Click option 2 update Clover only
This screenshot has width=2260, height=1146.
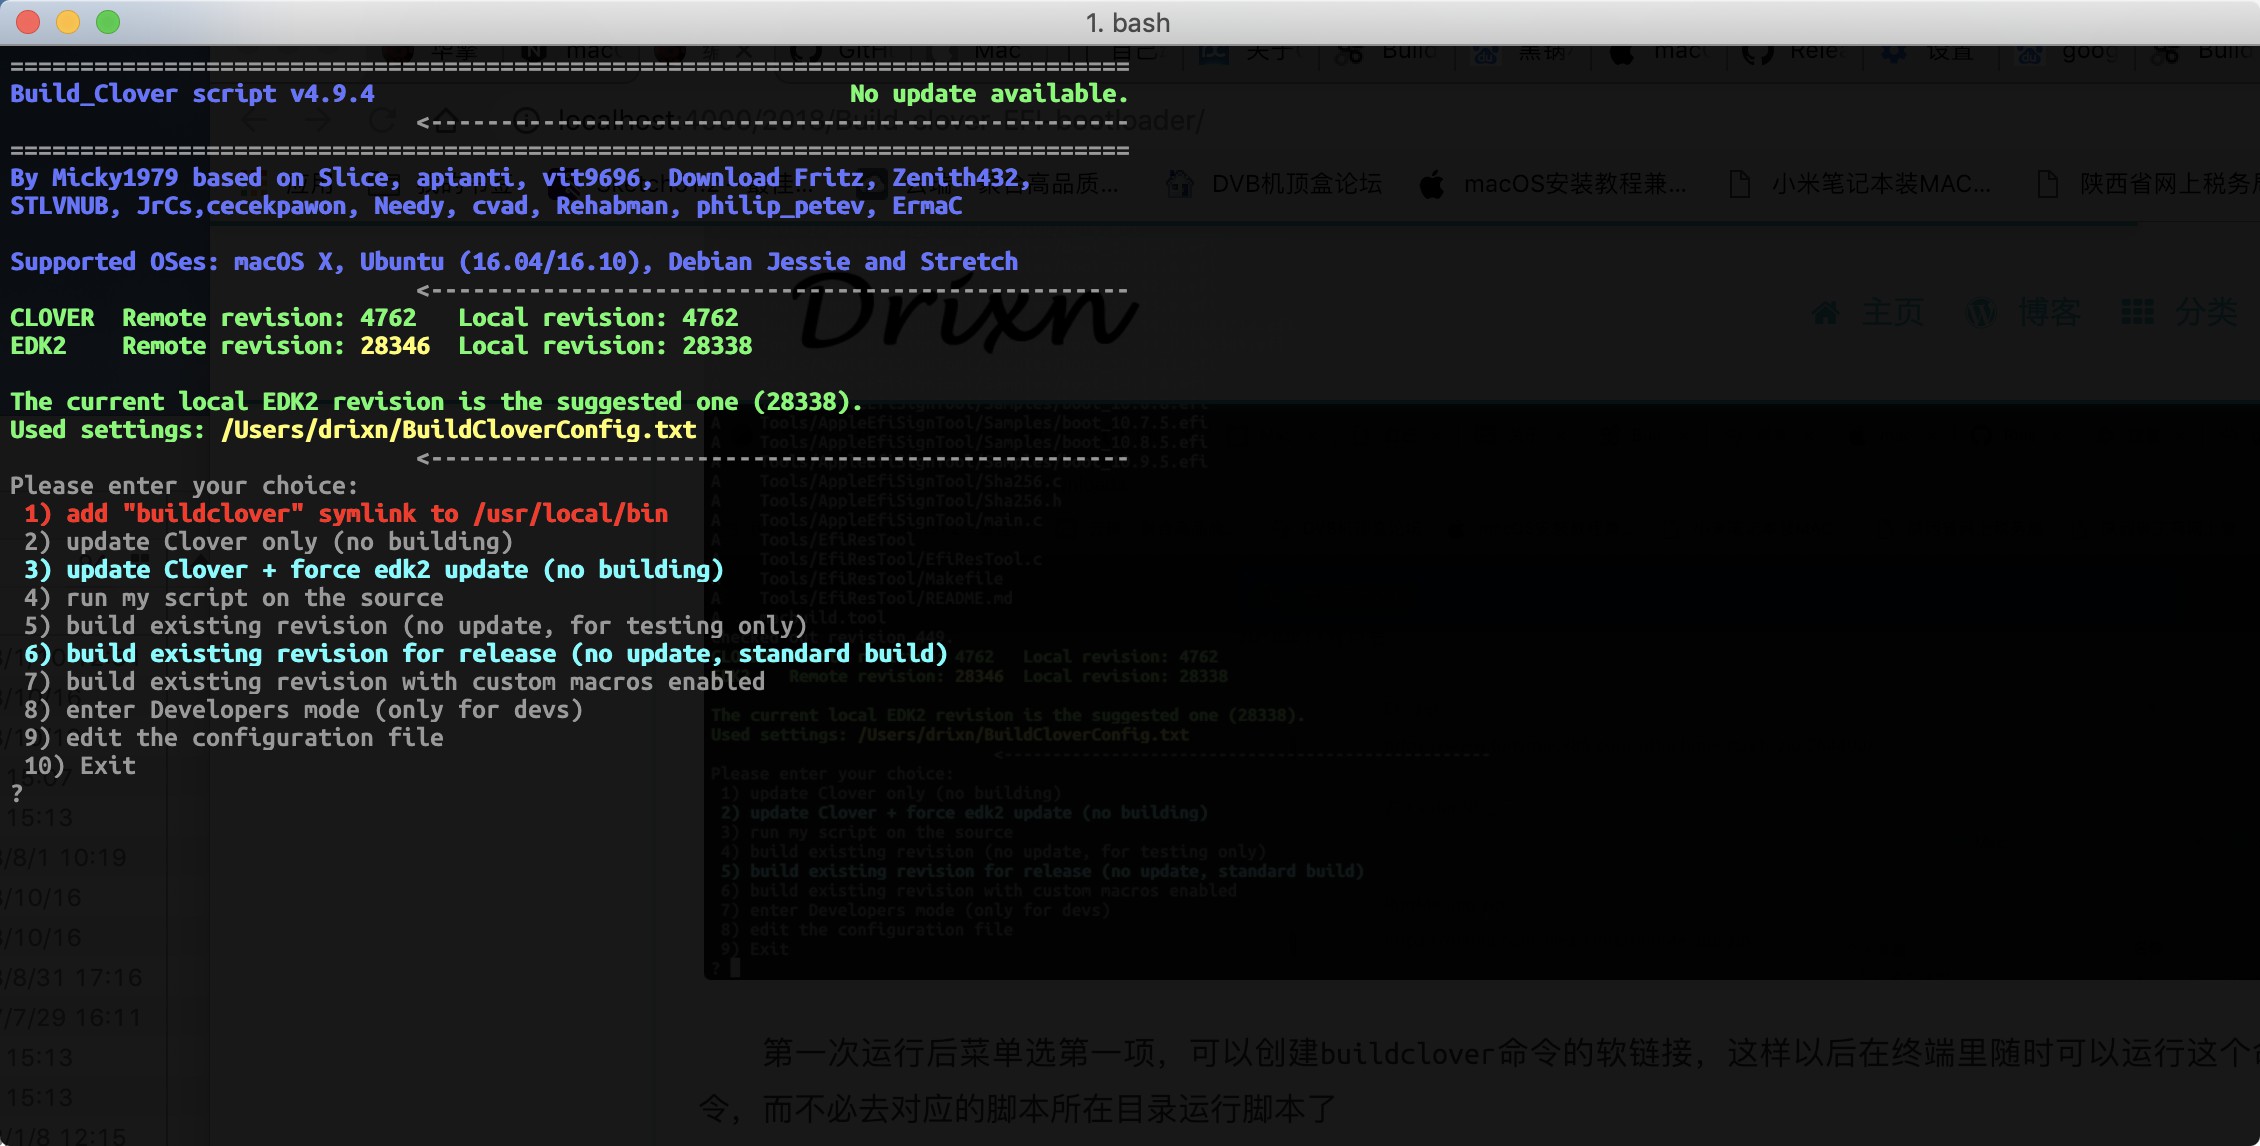coord(268,541)
